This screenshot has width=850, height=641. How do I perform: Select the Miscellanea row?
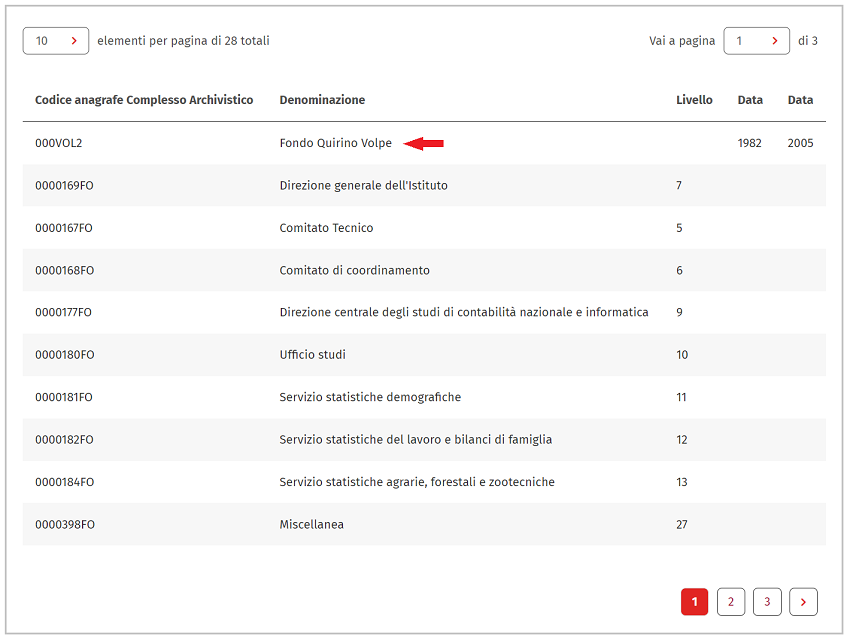424,524
